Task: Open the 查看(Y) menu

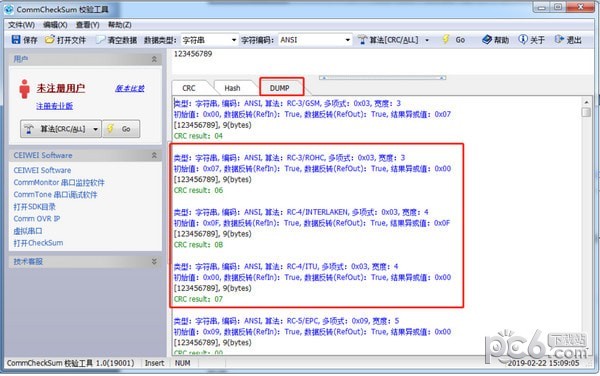Action: point(88,25)
